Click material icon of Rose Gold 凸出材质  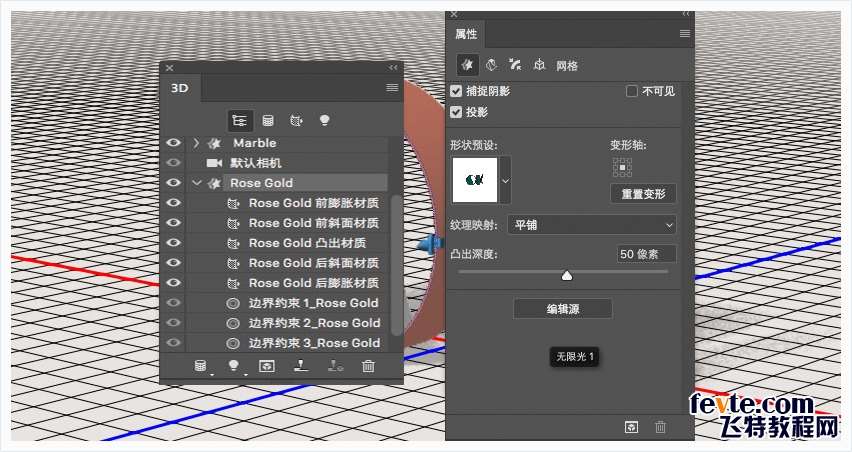(233, 243)
